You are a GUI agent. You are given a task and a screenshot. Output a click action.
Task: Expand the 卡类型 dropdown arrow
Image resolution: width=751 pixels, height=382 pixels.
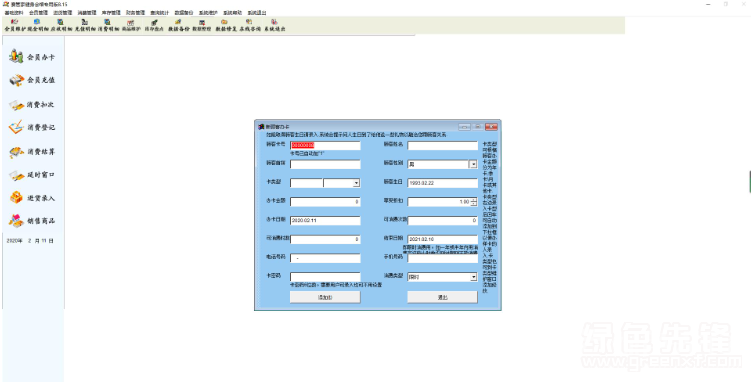[x=356, y=183]
